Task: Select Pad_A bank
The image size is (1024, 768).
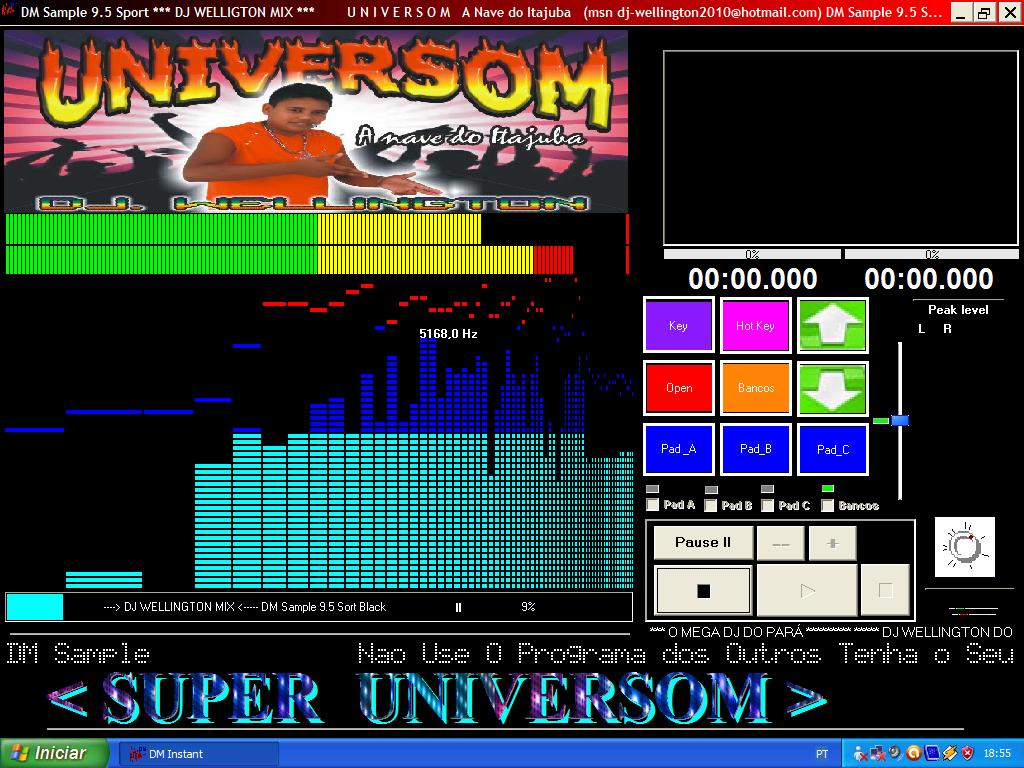Action: [678, 449]
